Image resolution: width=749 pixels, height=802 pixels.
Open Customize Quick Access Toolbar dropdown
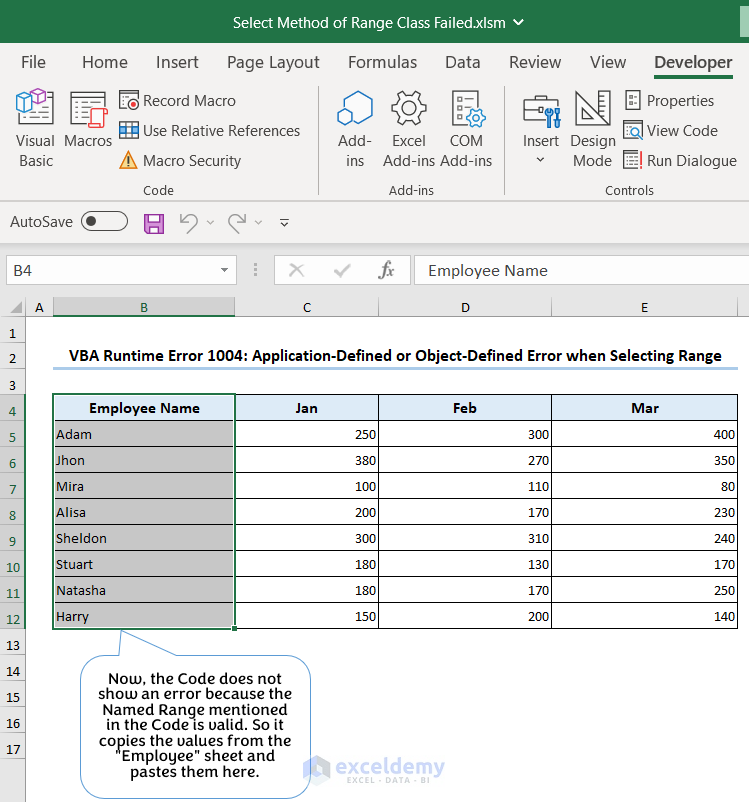(284, 222)
